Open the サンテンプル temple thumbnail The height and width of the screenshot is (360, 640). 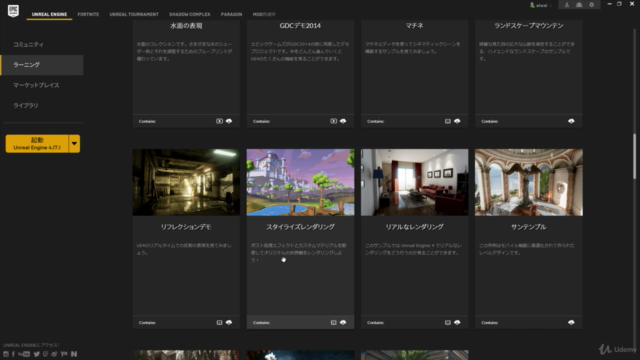529,182
